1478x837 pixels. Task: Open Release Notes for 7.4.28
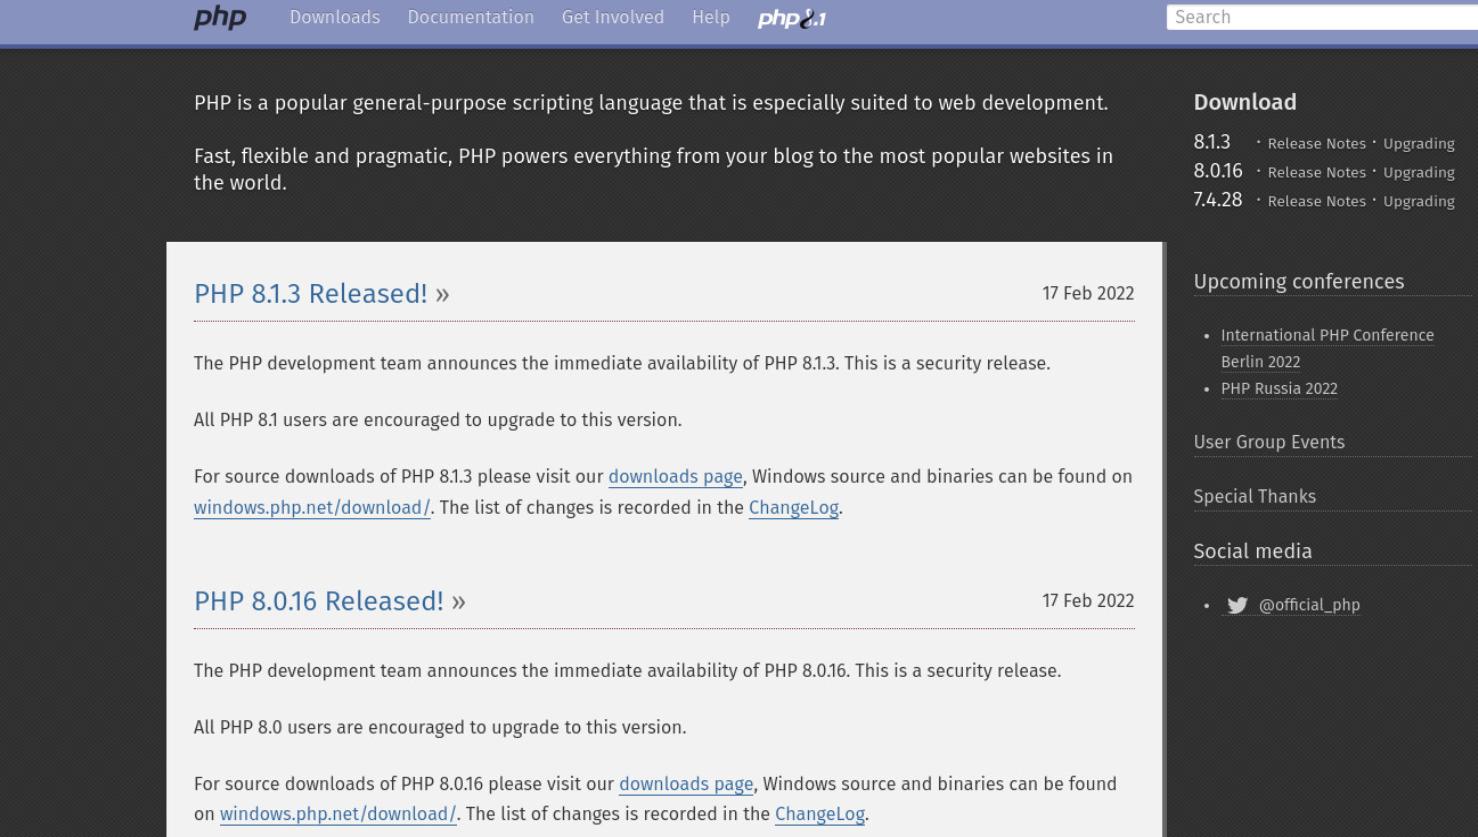[x=1316, y=201]
